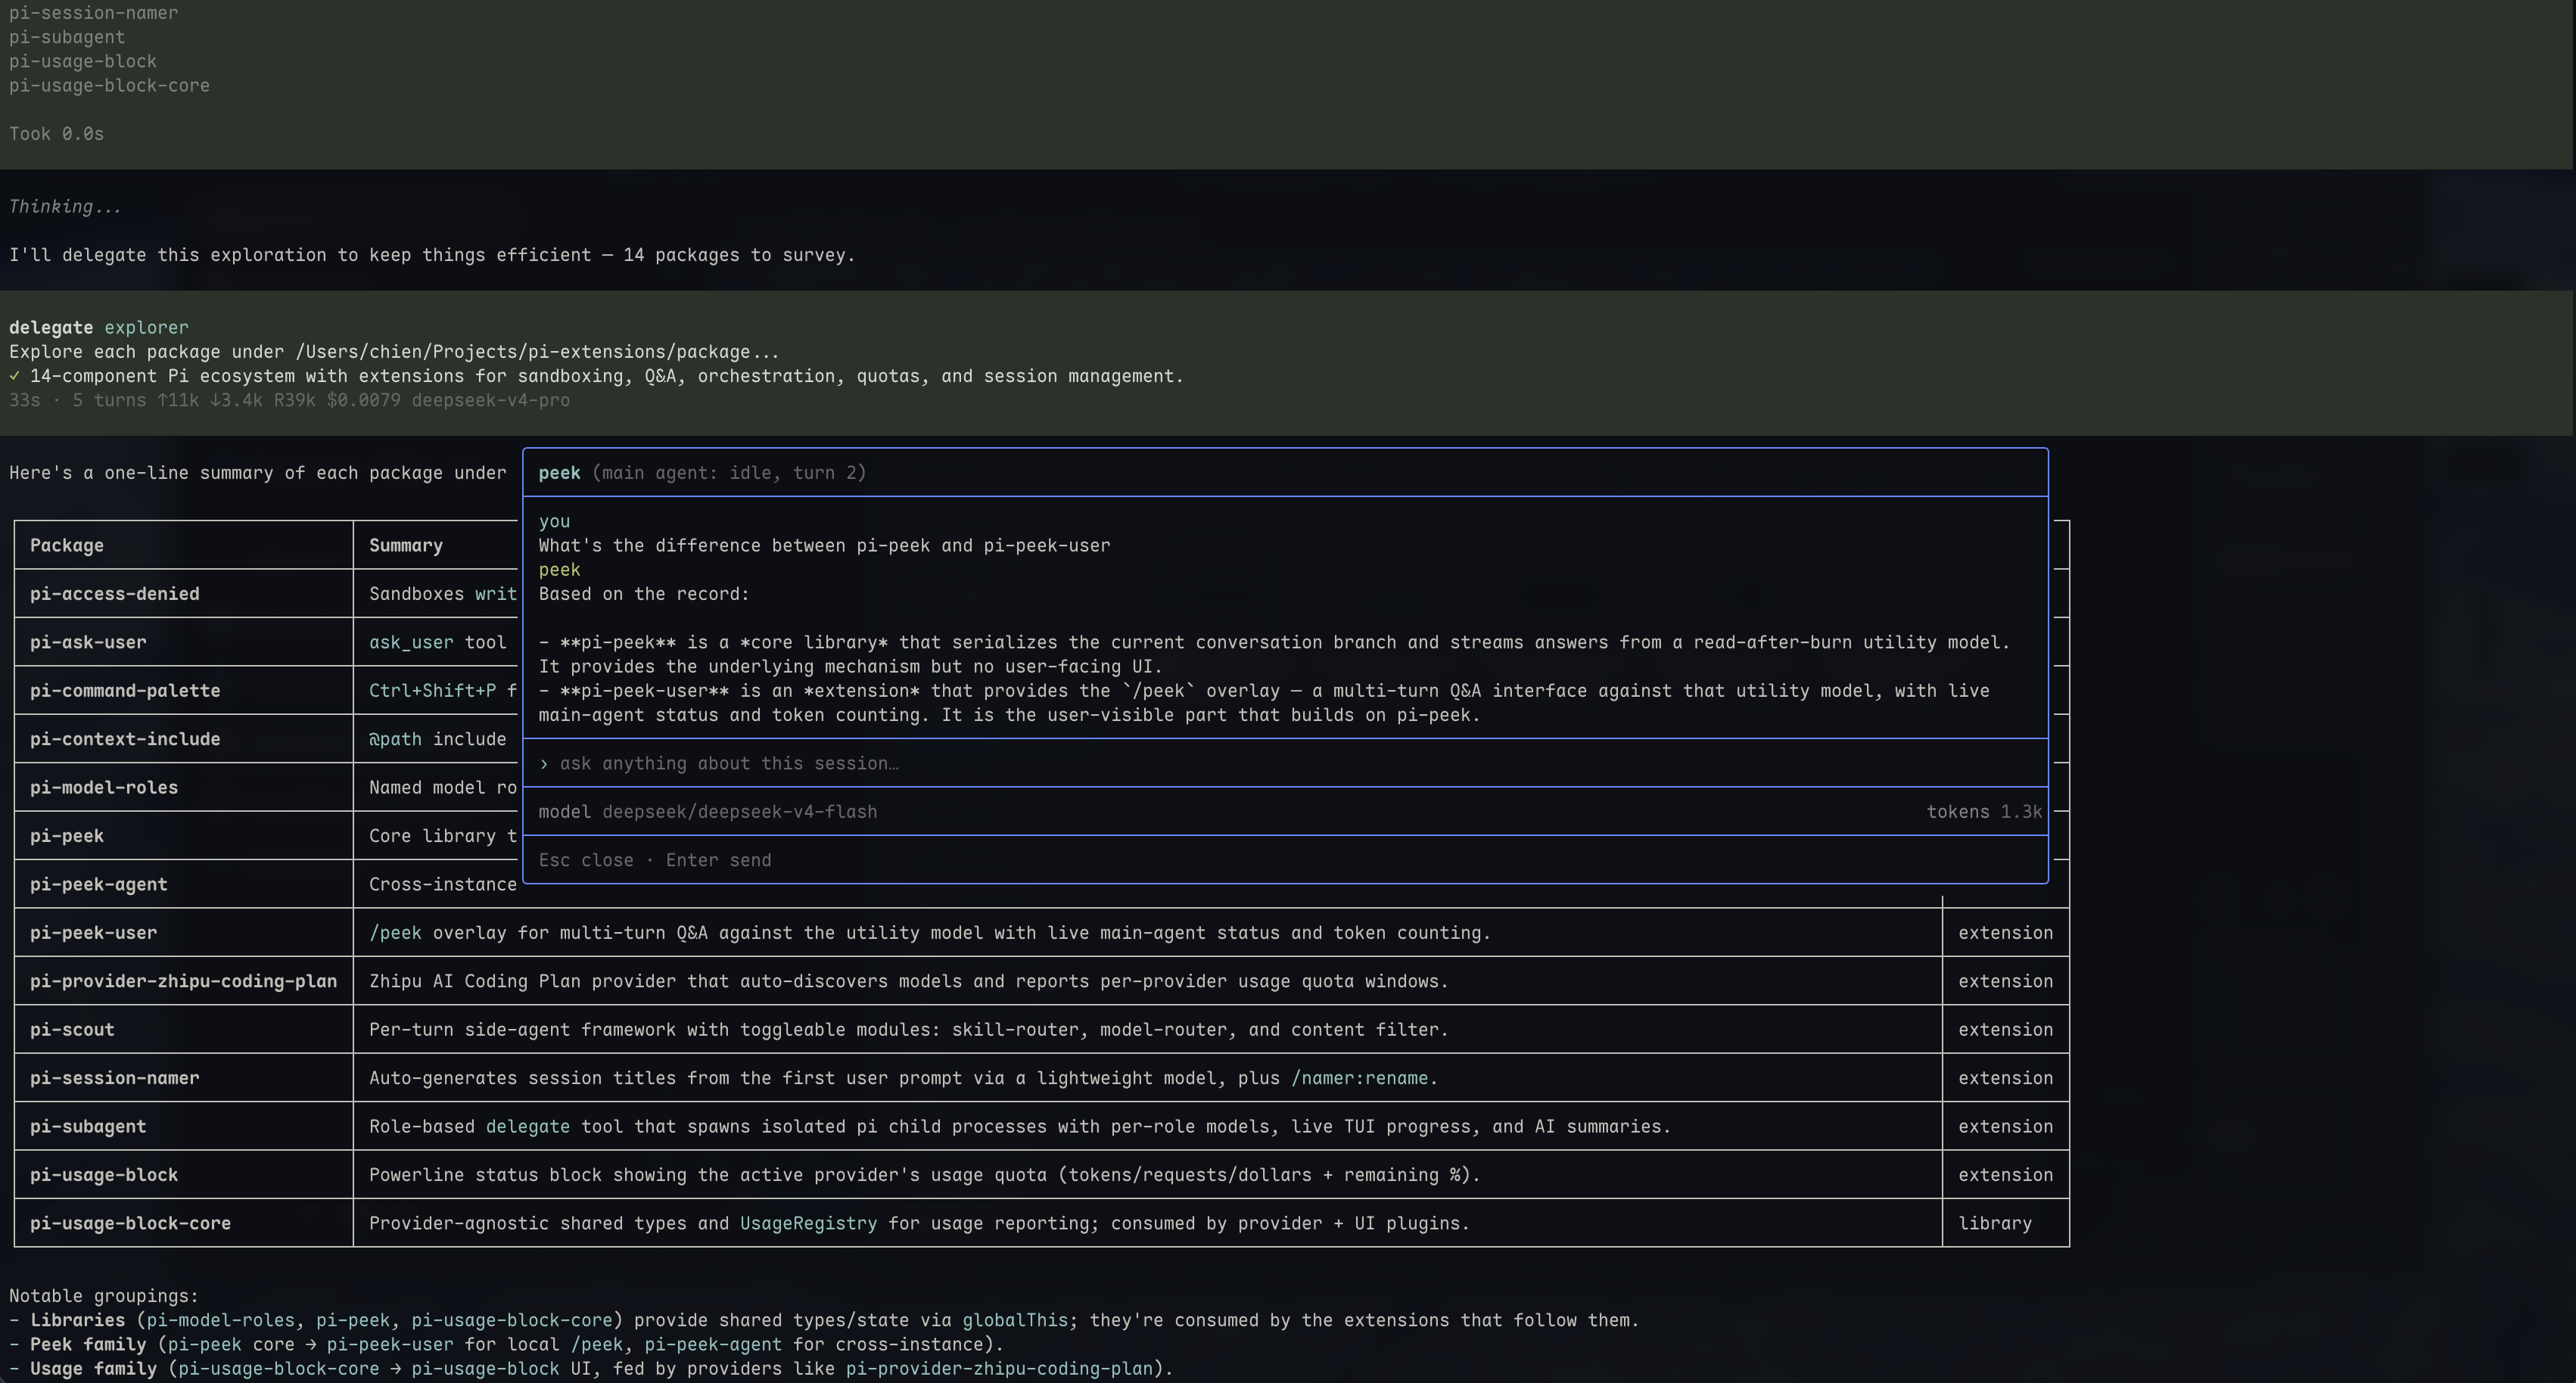Click the pi-ask-user package cell
The image size is (2576, 1383).
(184, 642)
